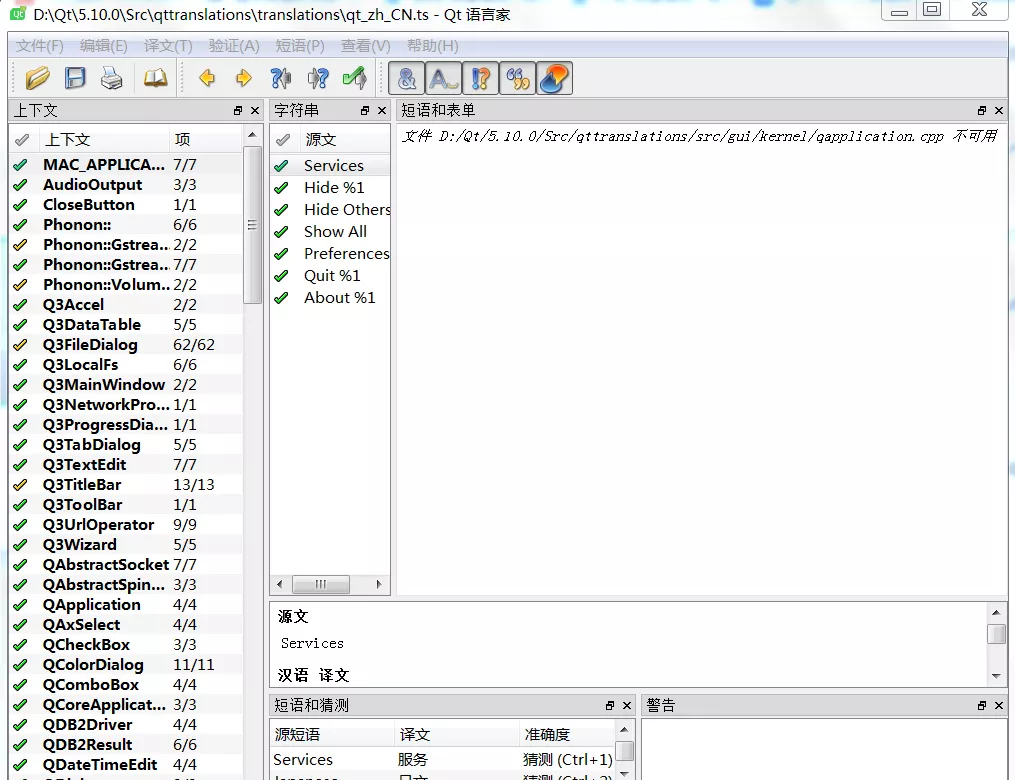Sort contexts by 上下文 column header
This screenshot has width=1015, height=780.
[102, 139]
